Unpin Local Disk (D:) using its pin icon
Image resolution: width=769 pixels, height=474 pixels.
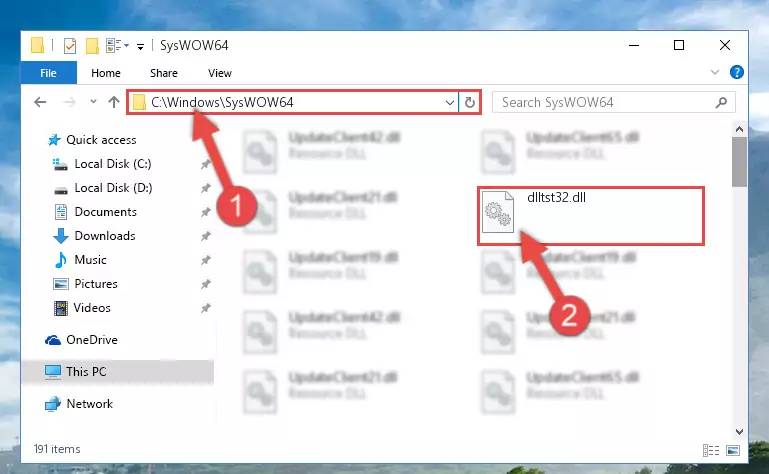click(x=205, y=188)
